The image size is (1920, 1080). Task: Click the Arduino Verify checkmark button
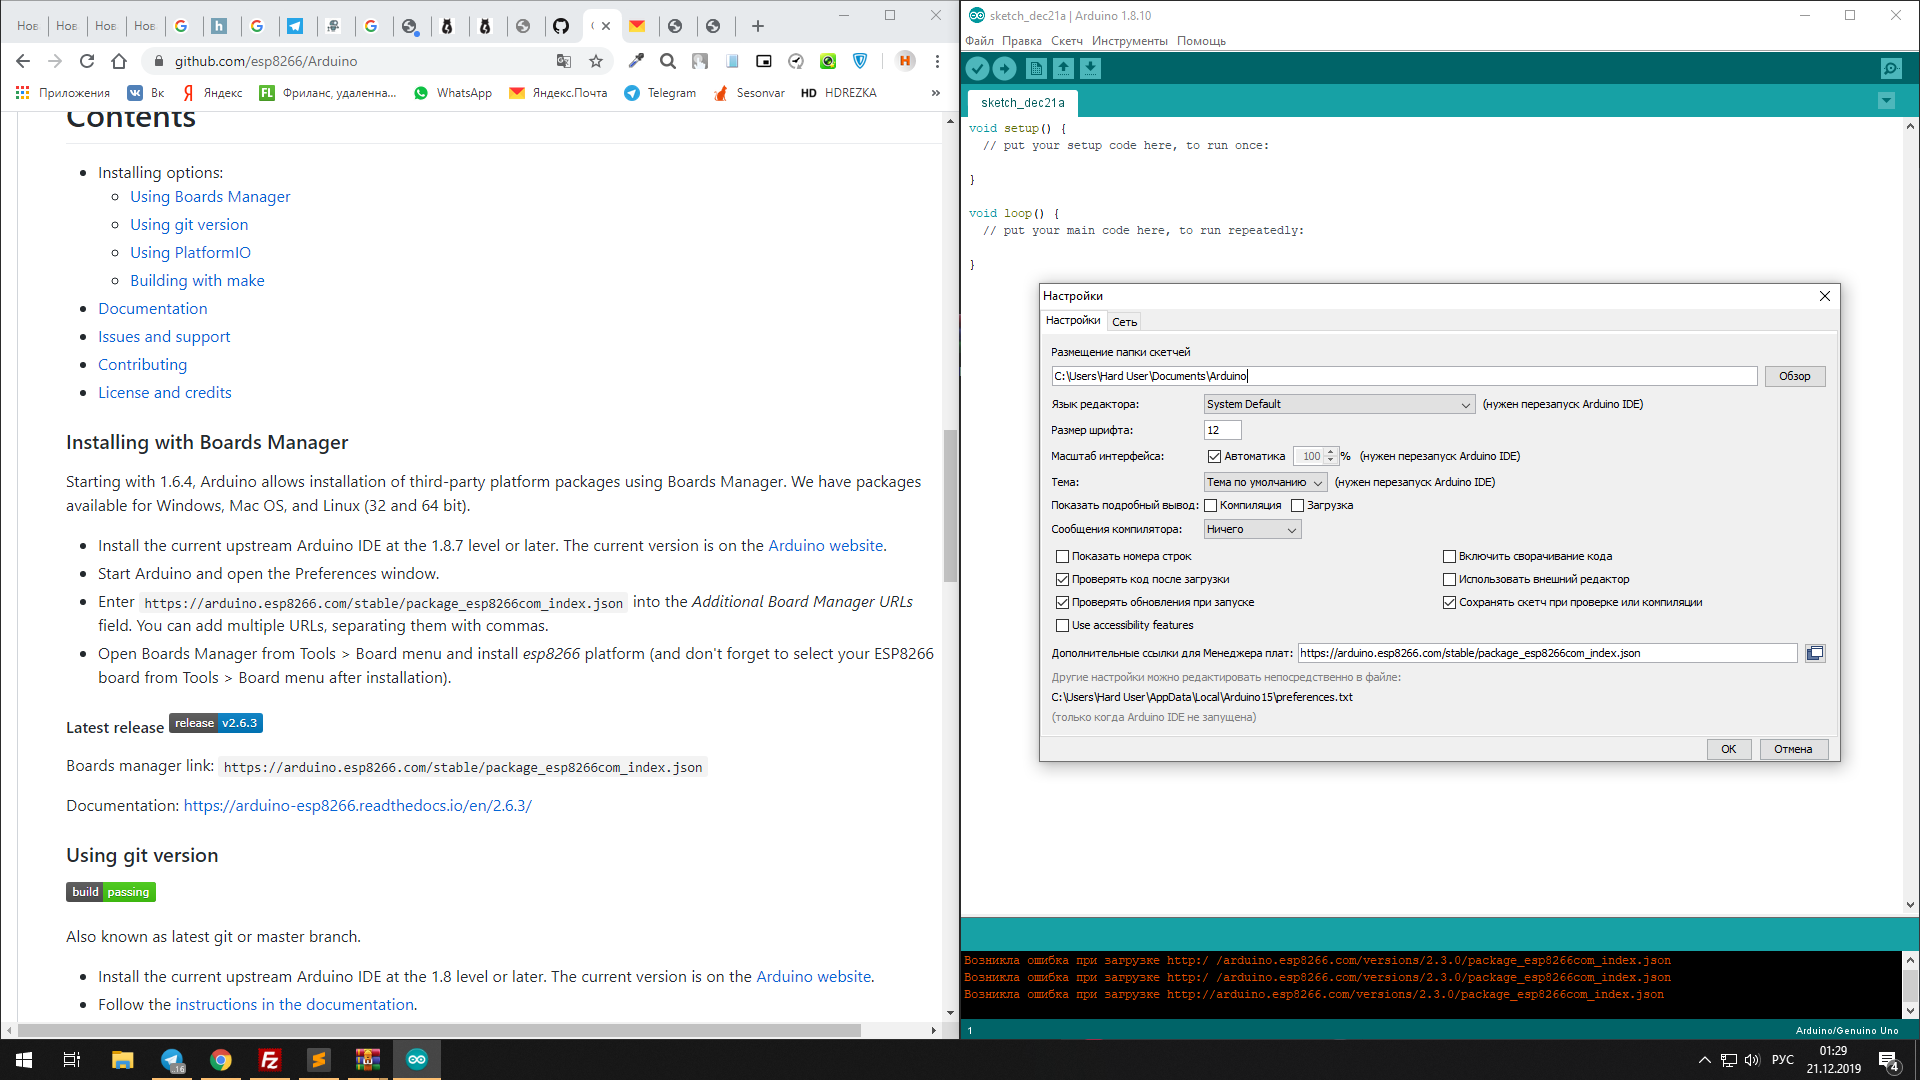(977, 68)
